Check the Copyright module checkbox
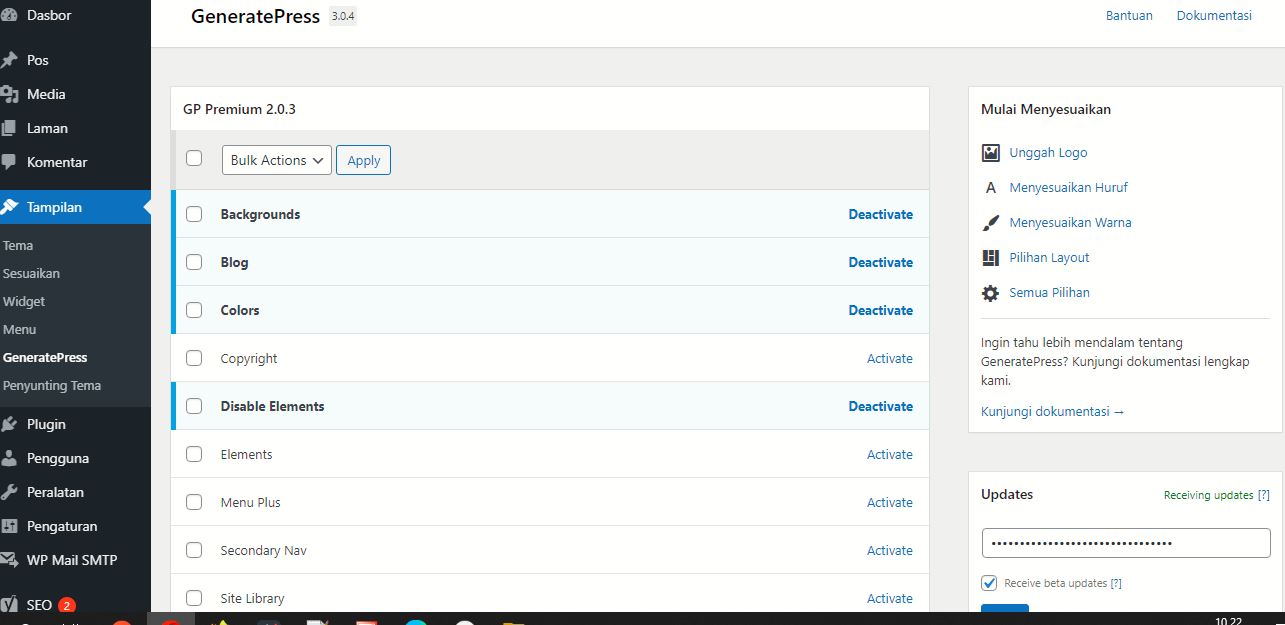The width and height of the screenshot is (1285, 625). [x=194, y=358]
